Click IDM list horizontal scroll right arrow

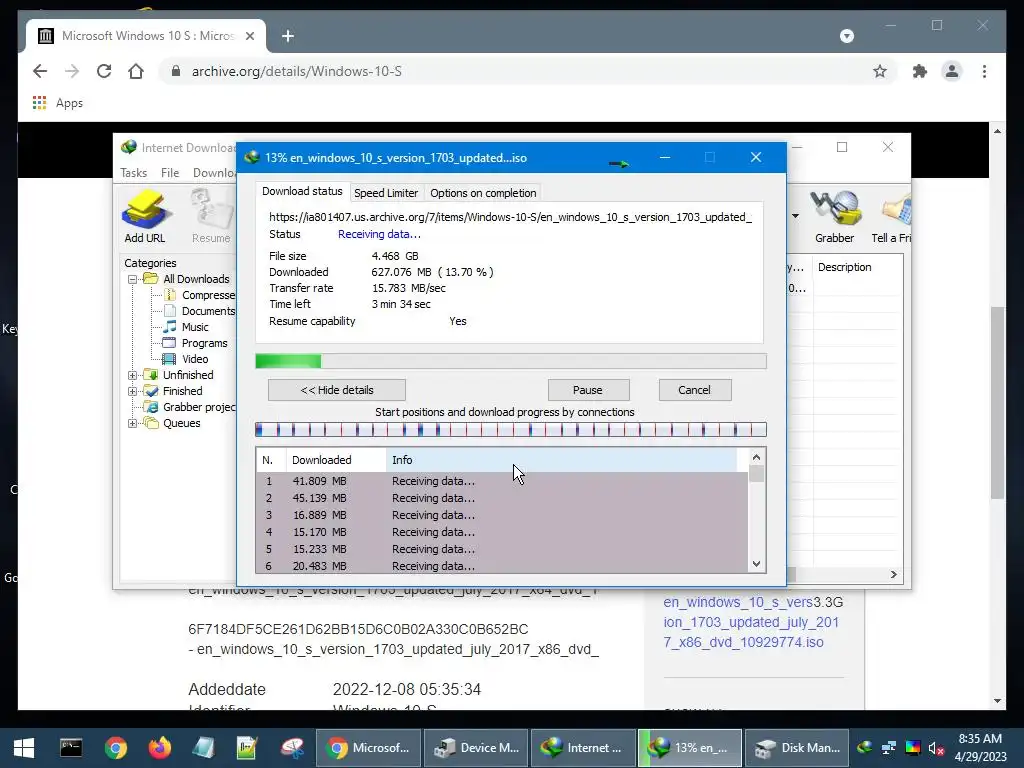click(x=893, y=575)
